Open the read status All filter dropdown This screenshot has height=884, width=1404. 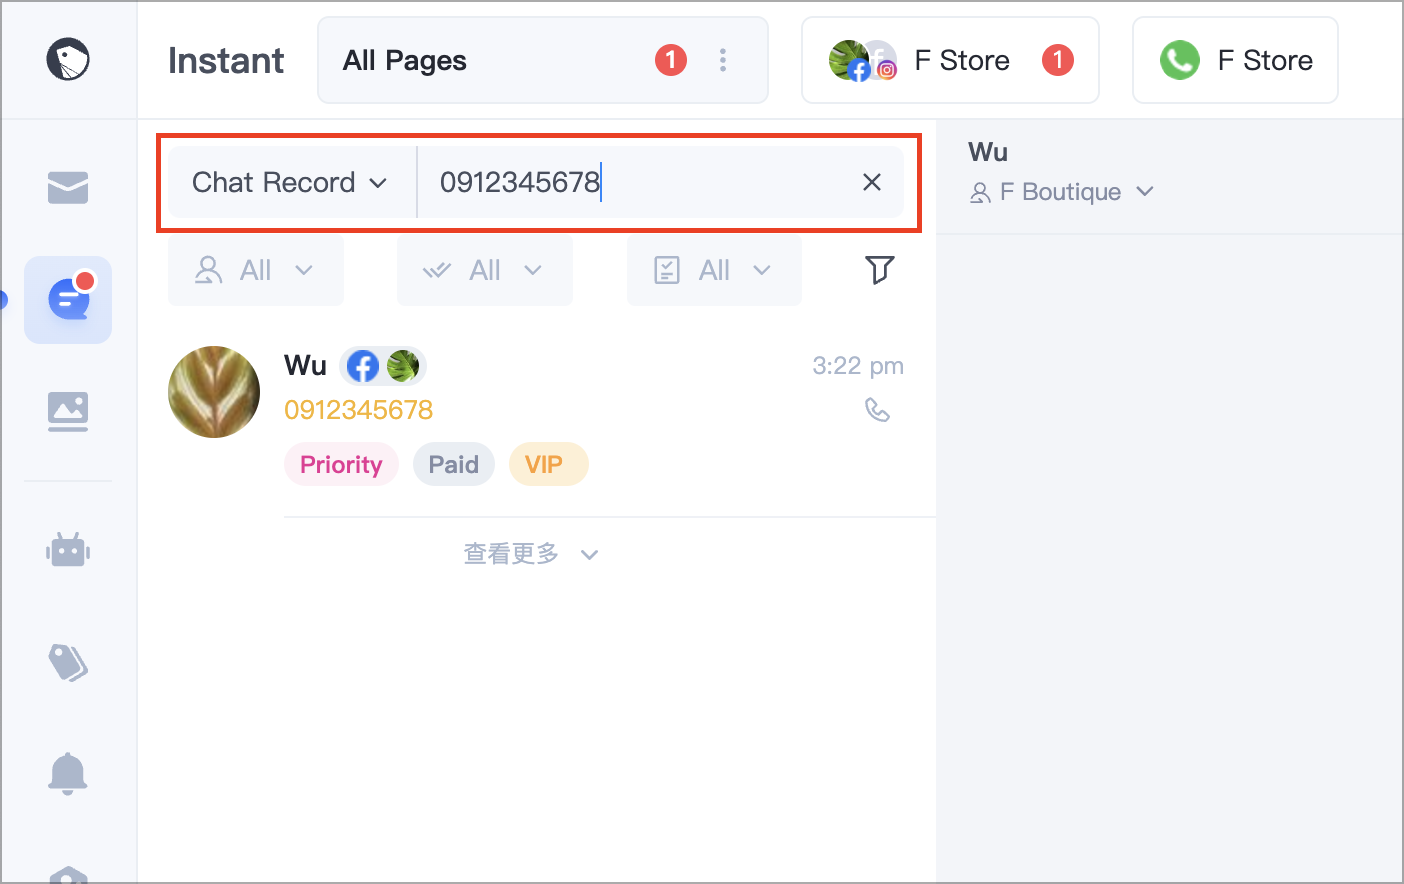pos(484,270)
